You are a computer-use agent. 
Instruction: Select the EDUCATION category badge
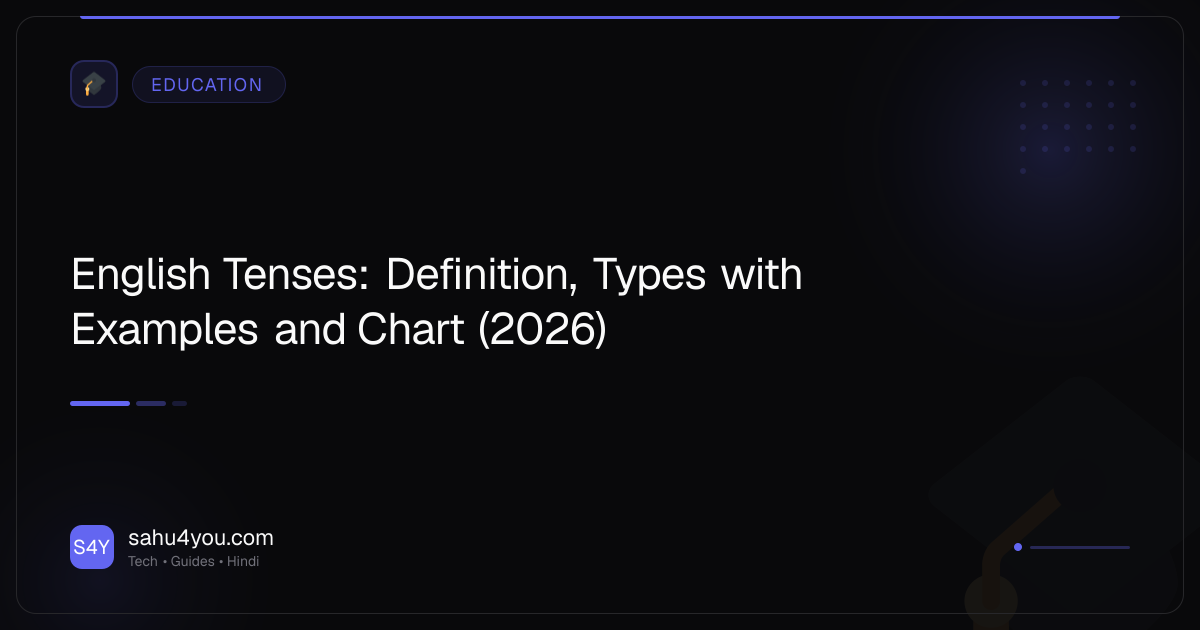coord(208,85)
